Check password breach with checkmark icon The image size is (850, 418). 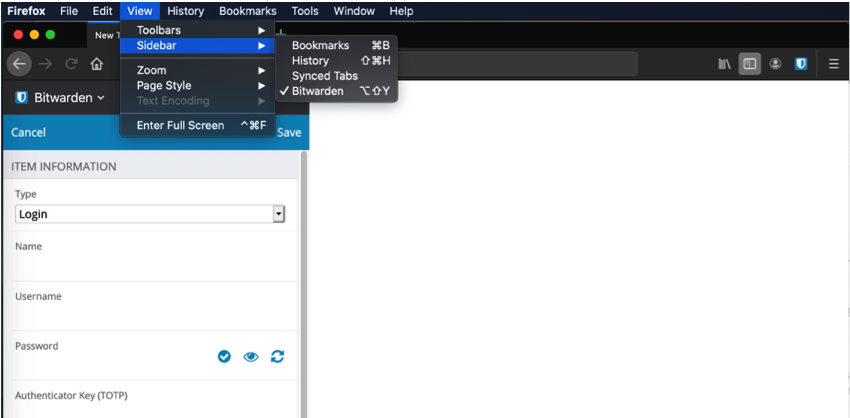tap(224, 356)
